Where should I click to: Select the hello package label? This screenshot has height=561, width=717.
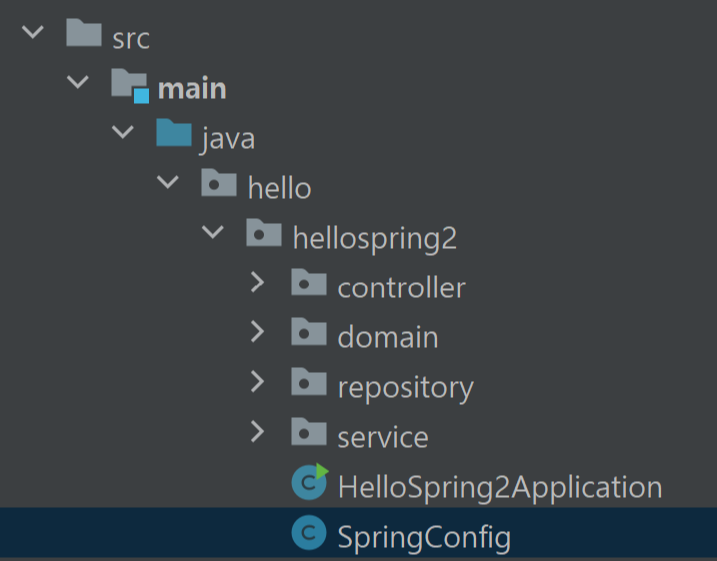(x=279, y=187)
